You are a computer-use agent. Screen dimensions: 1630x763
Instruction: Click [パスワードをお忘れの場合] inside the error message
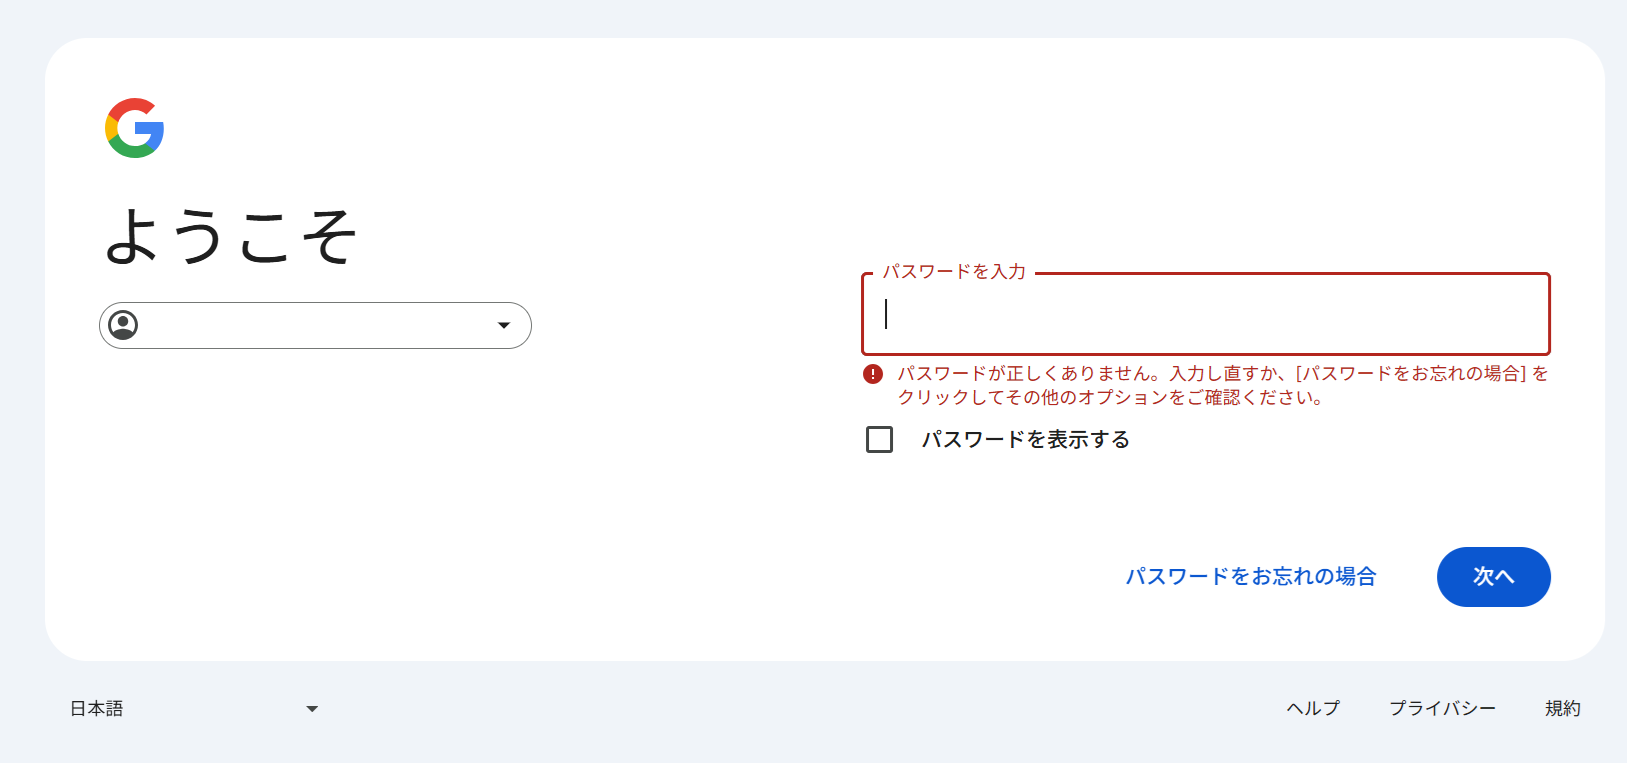click(1411, 373)
